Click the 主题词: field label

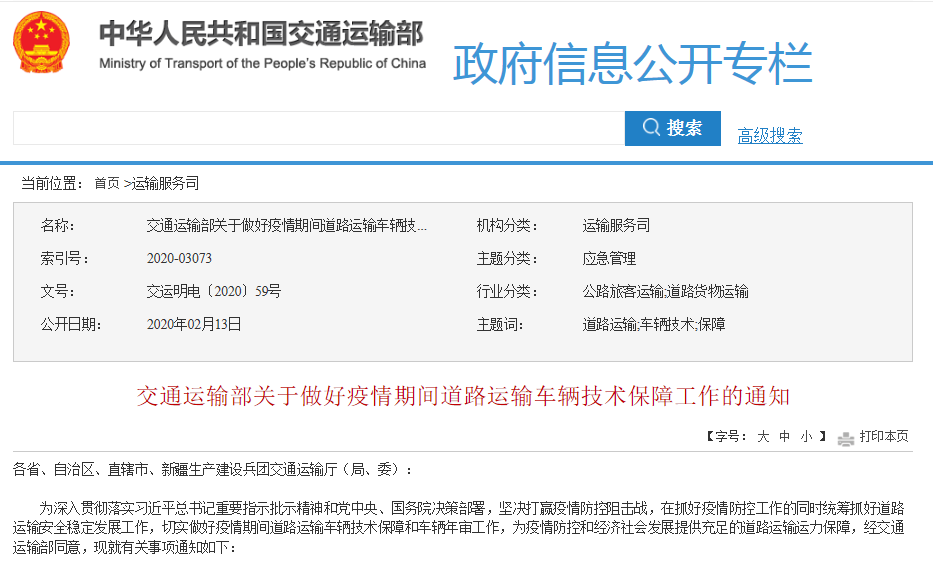pyautogui.click(x=500, y=324)
